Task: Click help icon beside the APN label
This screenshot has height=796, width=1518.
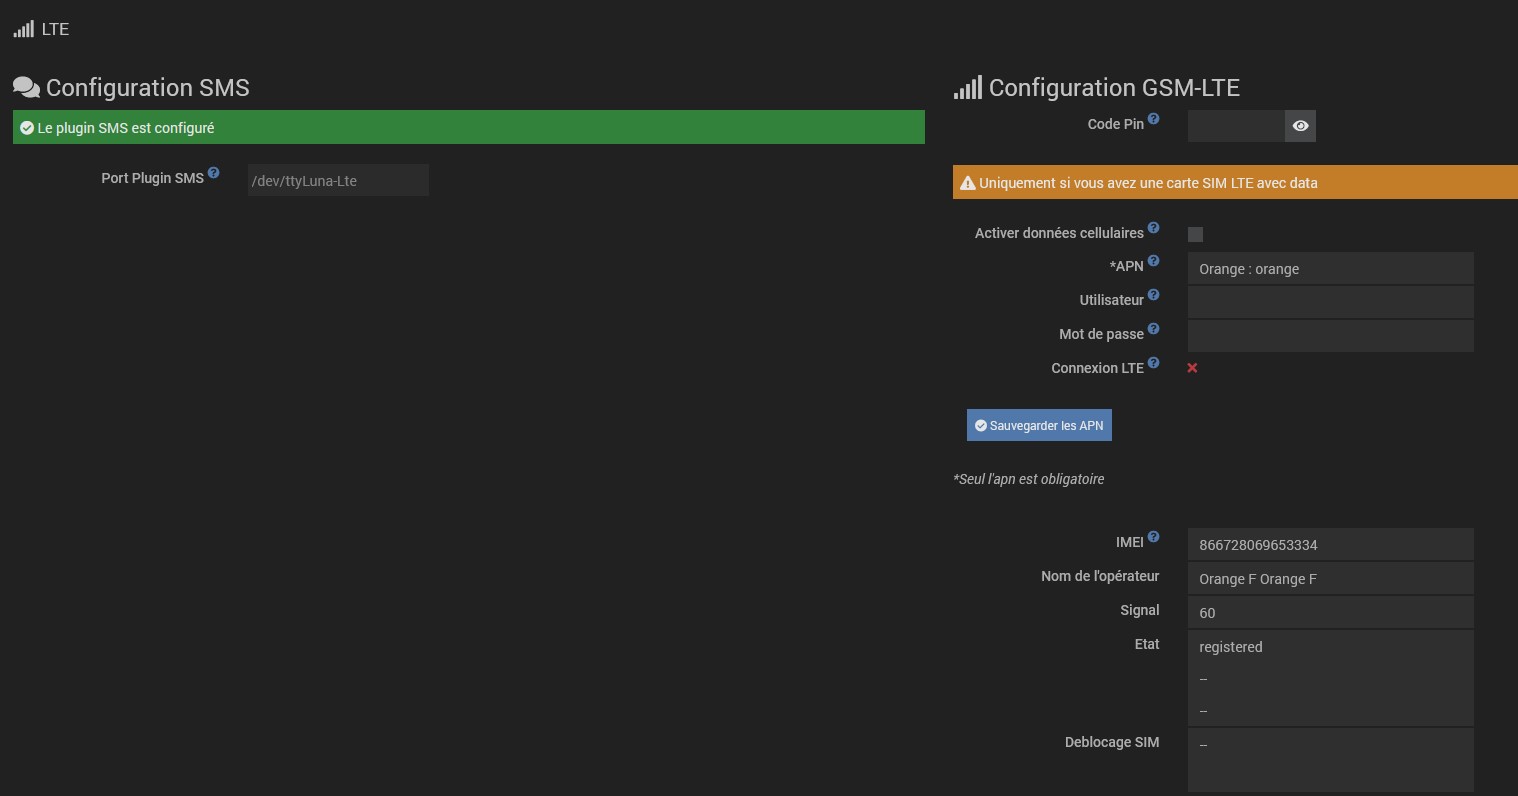Action: [x=1153, y=261]
